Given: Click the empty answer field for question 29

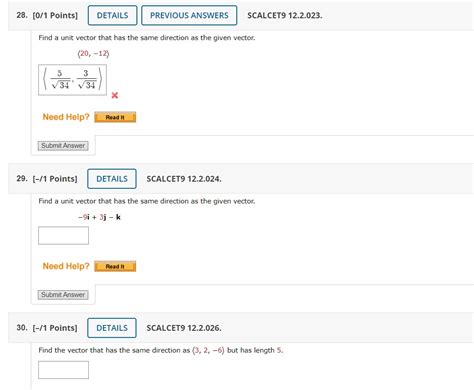Looking at the screenshot, I should click(63, 236).
